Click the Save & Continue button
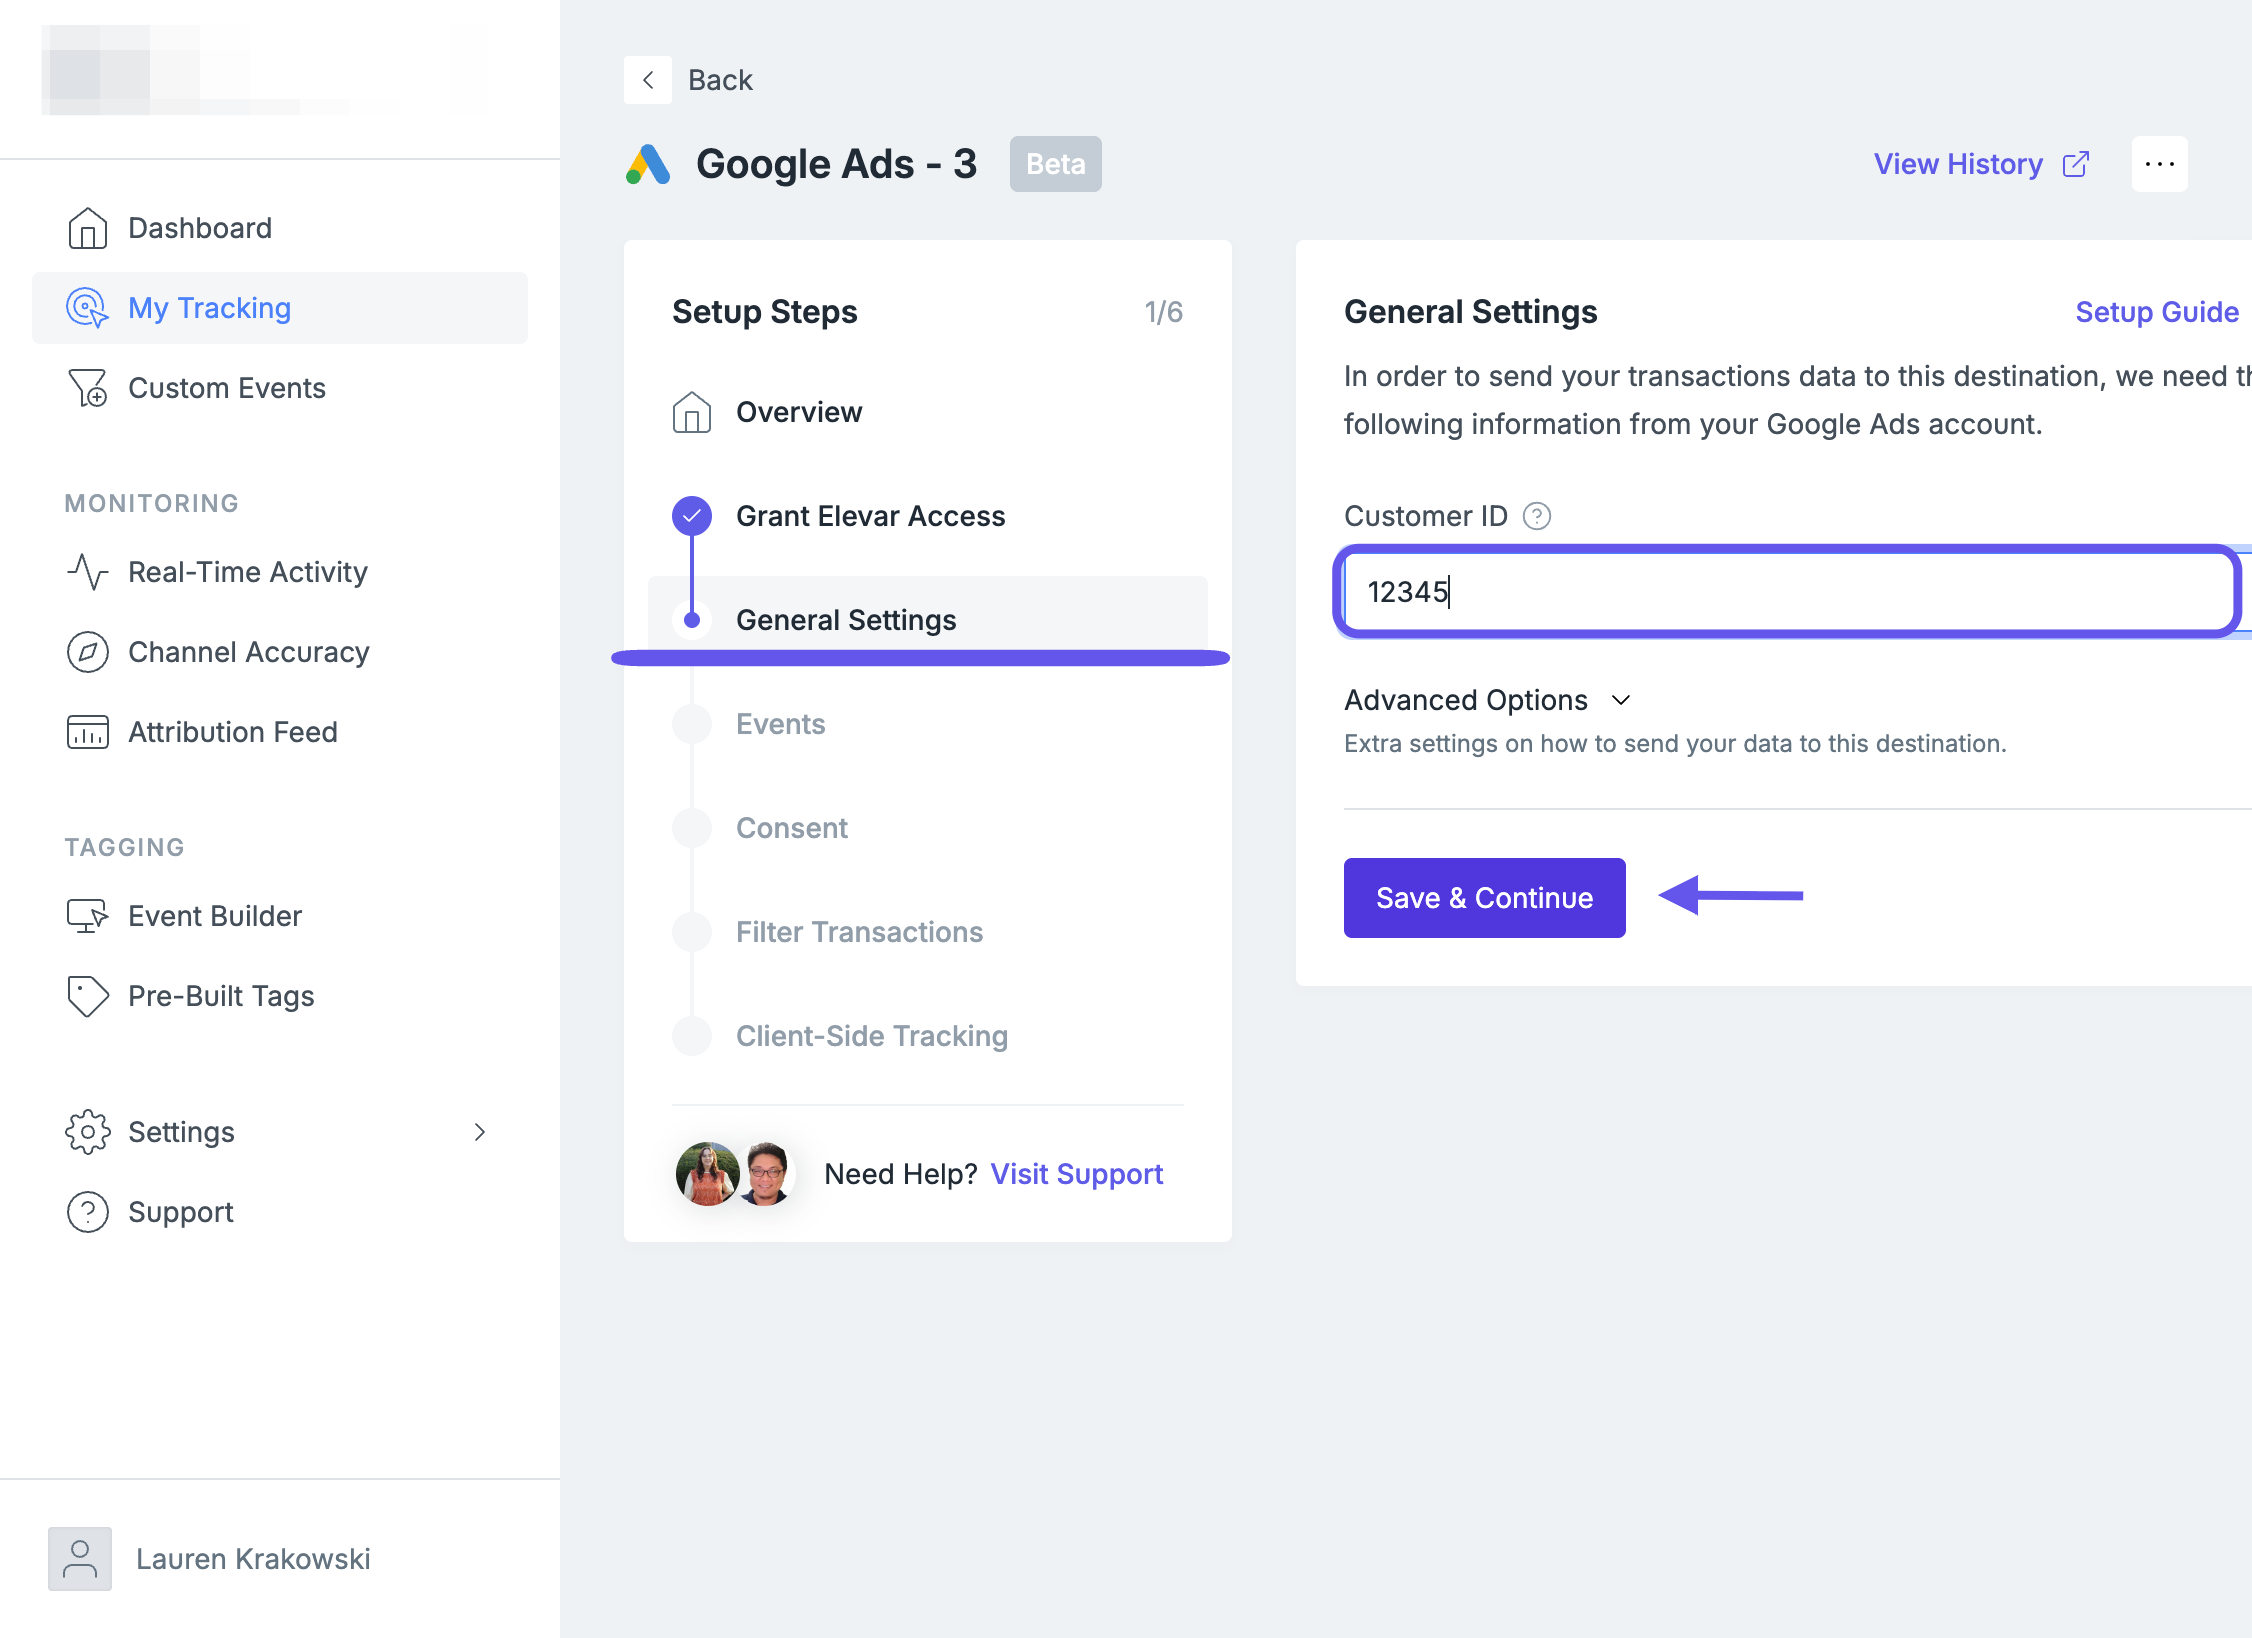This screenshot has width=2252, height=1638. point(1484,898)
